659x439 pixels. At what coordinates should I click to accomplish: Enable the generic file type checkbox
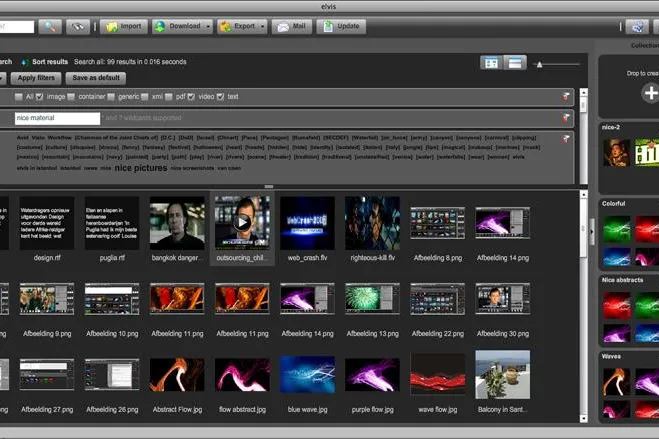(111, 97)
